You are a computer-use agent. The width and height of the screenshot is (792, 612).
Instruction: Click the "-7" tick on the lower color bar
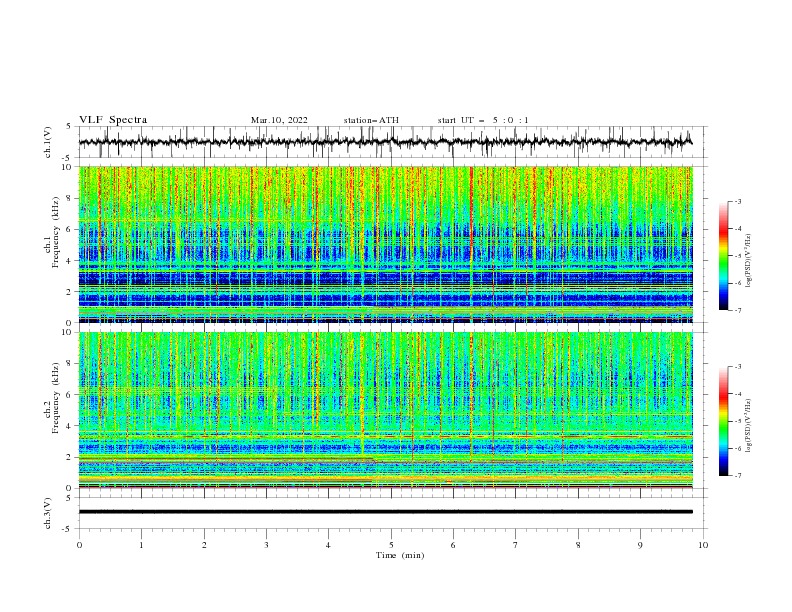tap(738, 476)
